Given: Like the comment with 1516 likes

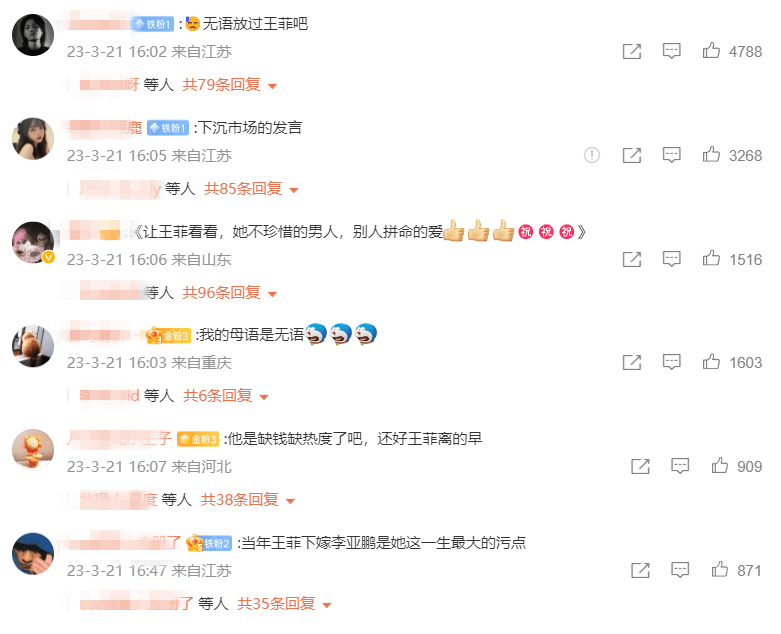Looking at the screenshot, I should pos(711,258).
